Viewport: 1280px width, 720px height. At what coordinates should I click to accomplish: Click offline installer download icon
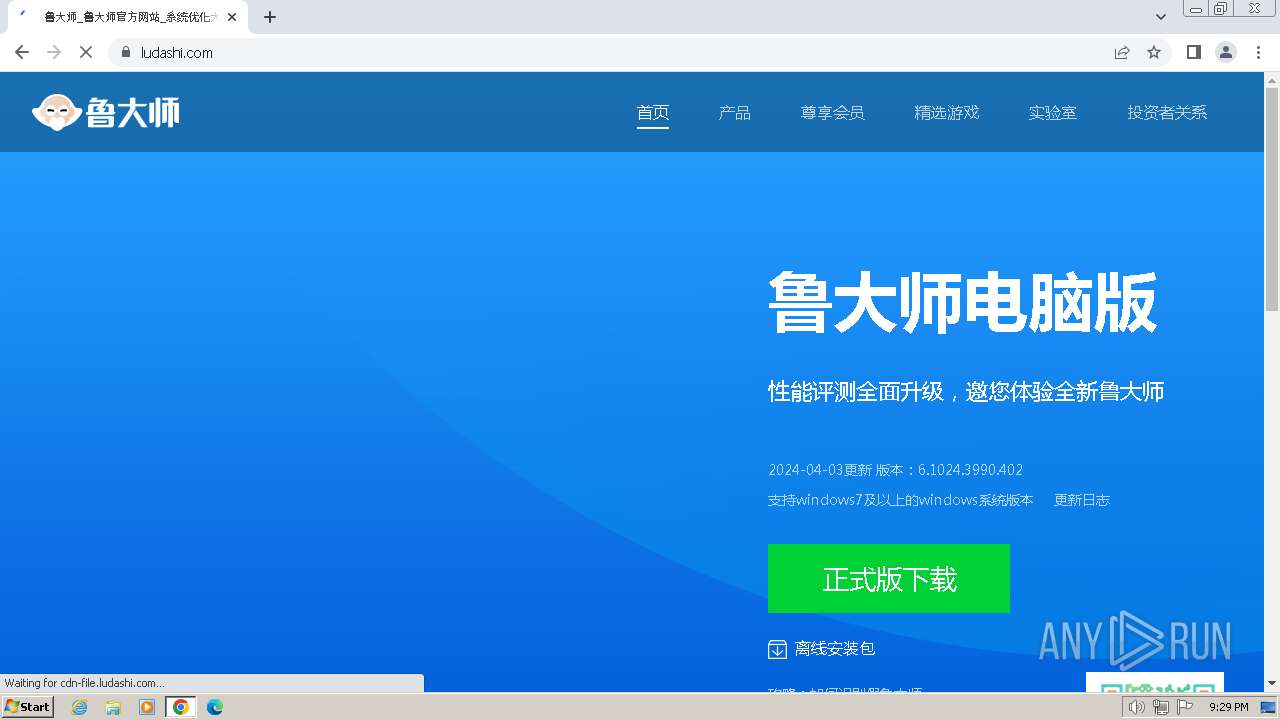click(777, 649)
